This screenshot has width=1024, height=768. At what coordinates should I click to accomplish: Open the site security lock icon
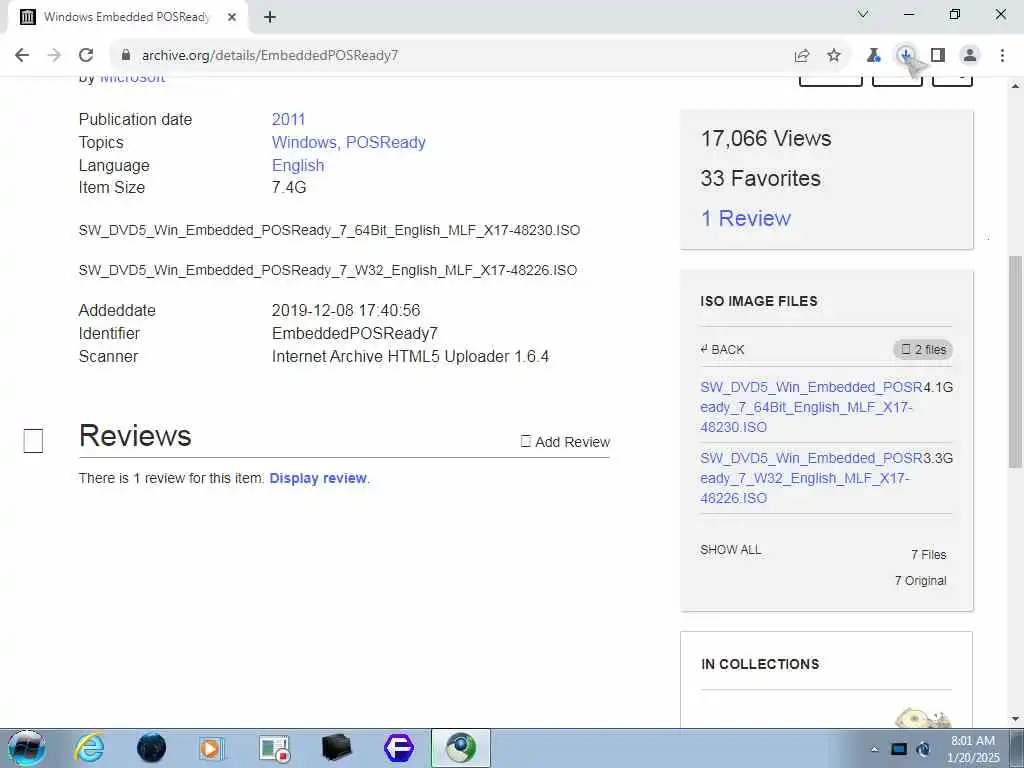[x=126, y=55]
